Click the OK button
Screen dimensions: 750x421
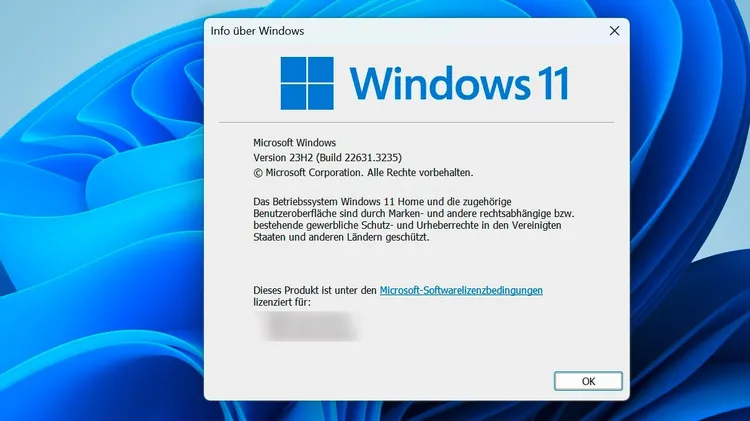click(588, 381)
